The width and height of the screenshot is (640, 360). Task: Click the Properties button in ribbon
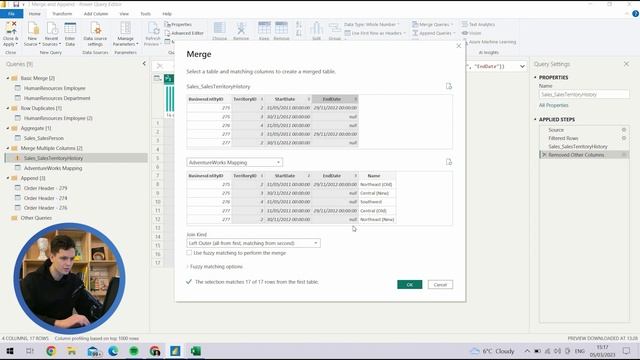(x=178, y=24)
